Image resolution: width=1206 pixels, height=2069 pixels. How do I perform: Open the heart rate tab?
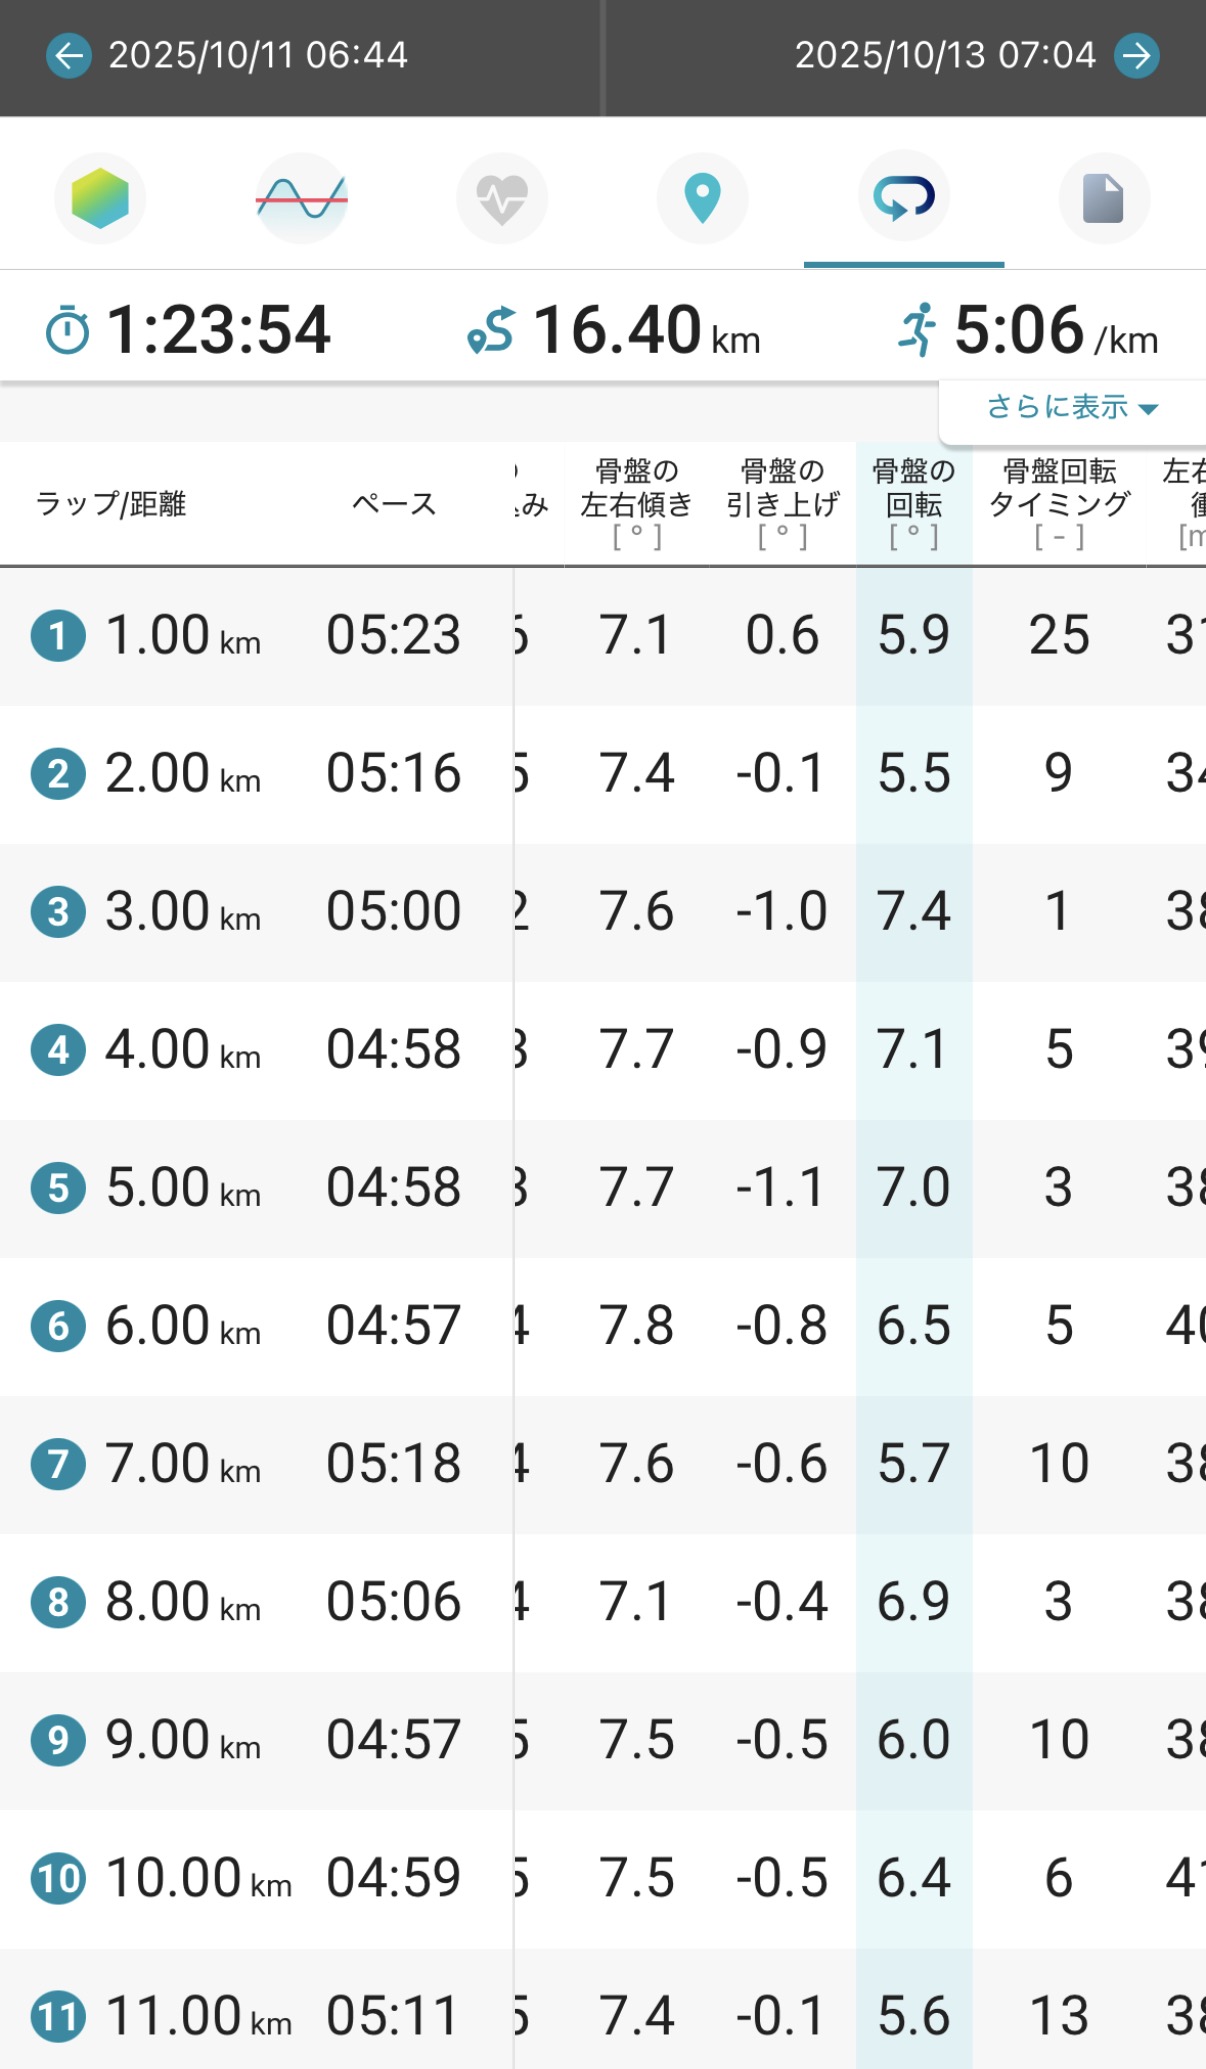click(x=502, y=198)
